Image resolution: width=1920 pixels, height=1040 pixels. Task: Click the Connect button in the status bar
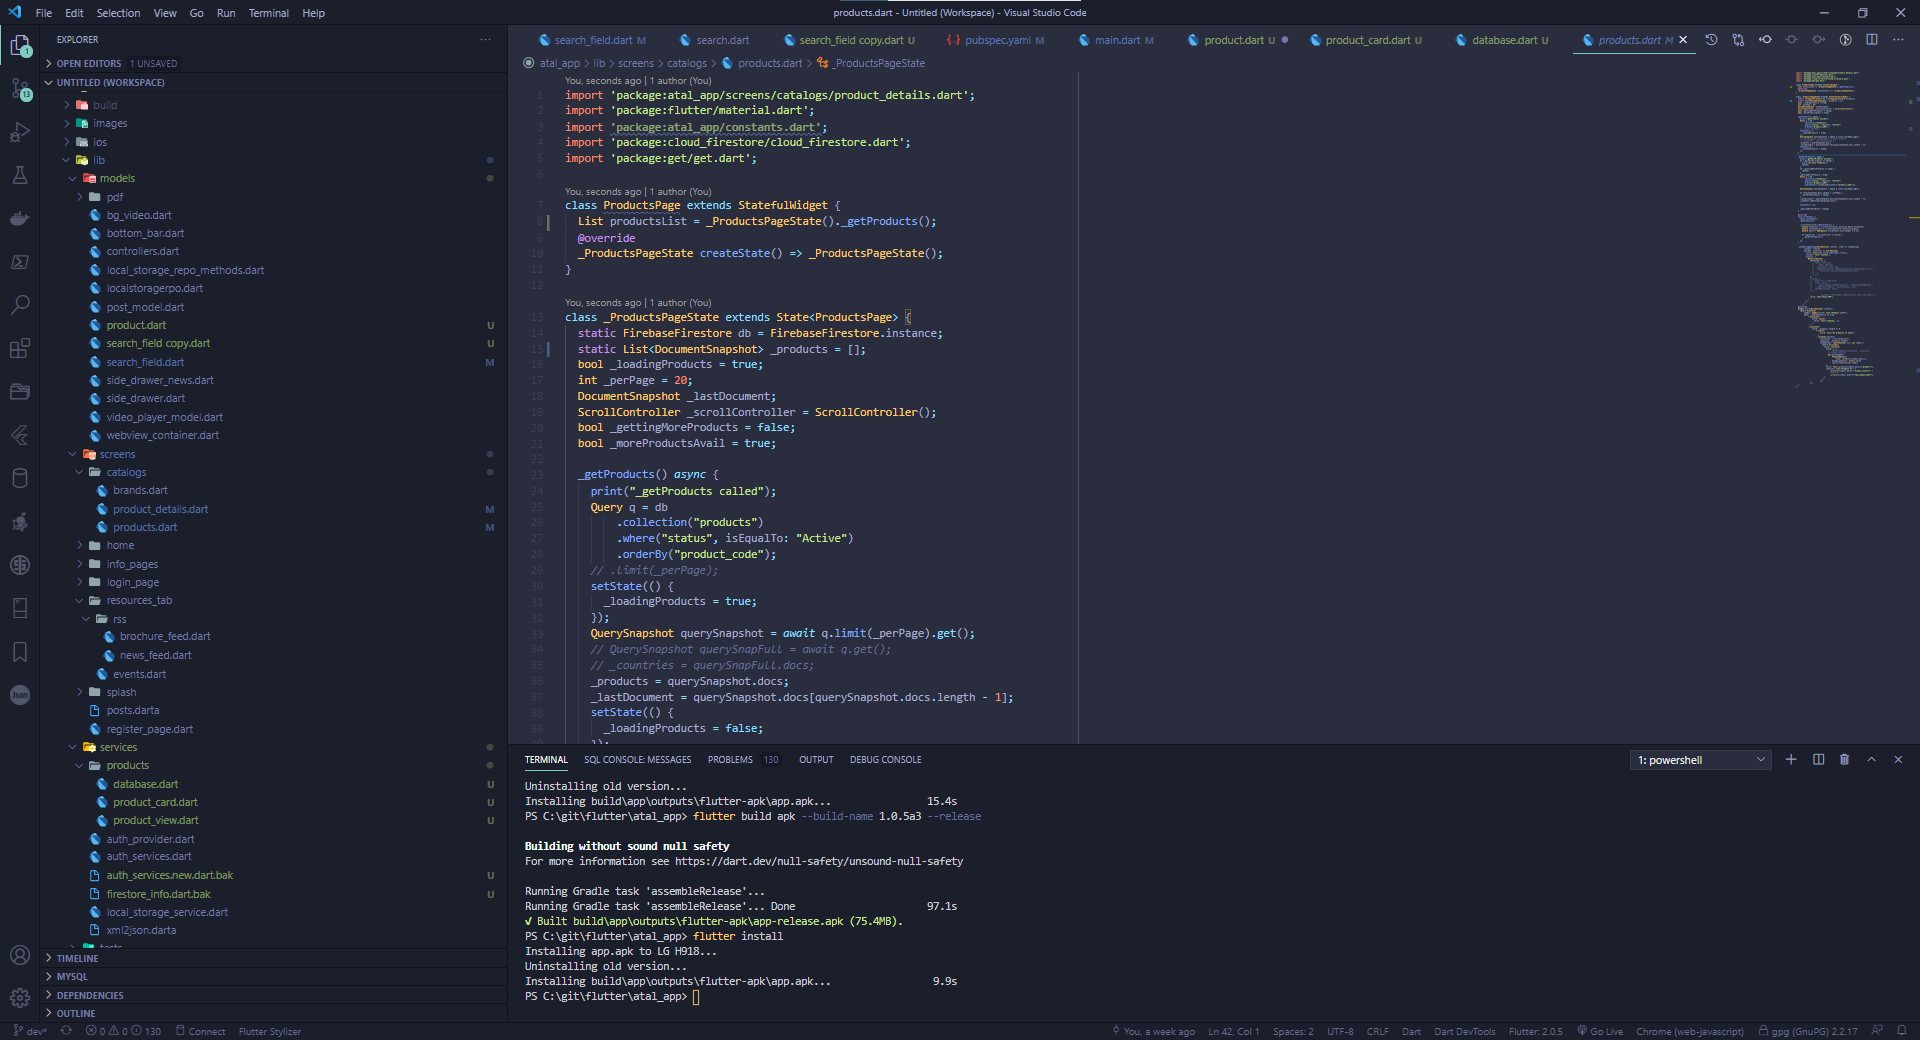(208, 1031)
